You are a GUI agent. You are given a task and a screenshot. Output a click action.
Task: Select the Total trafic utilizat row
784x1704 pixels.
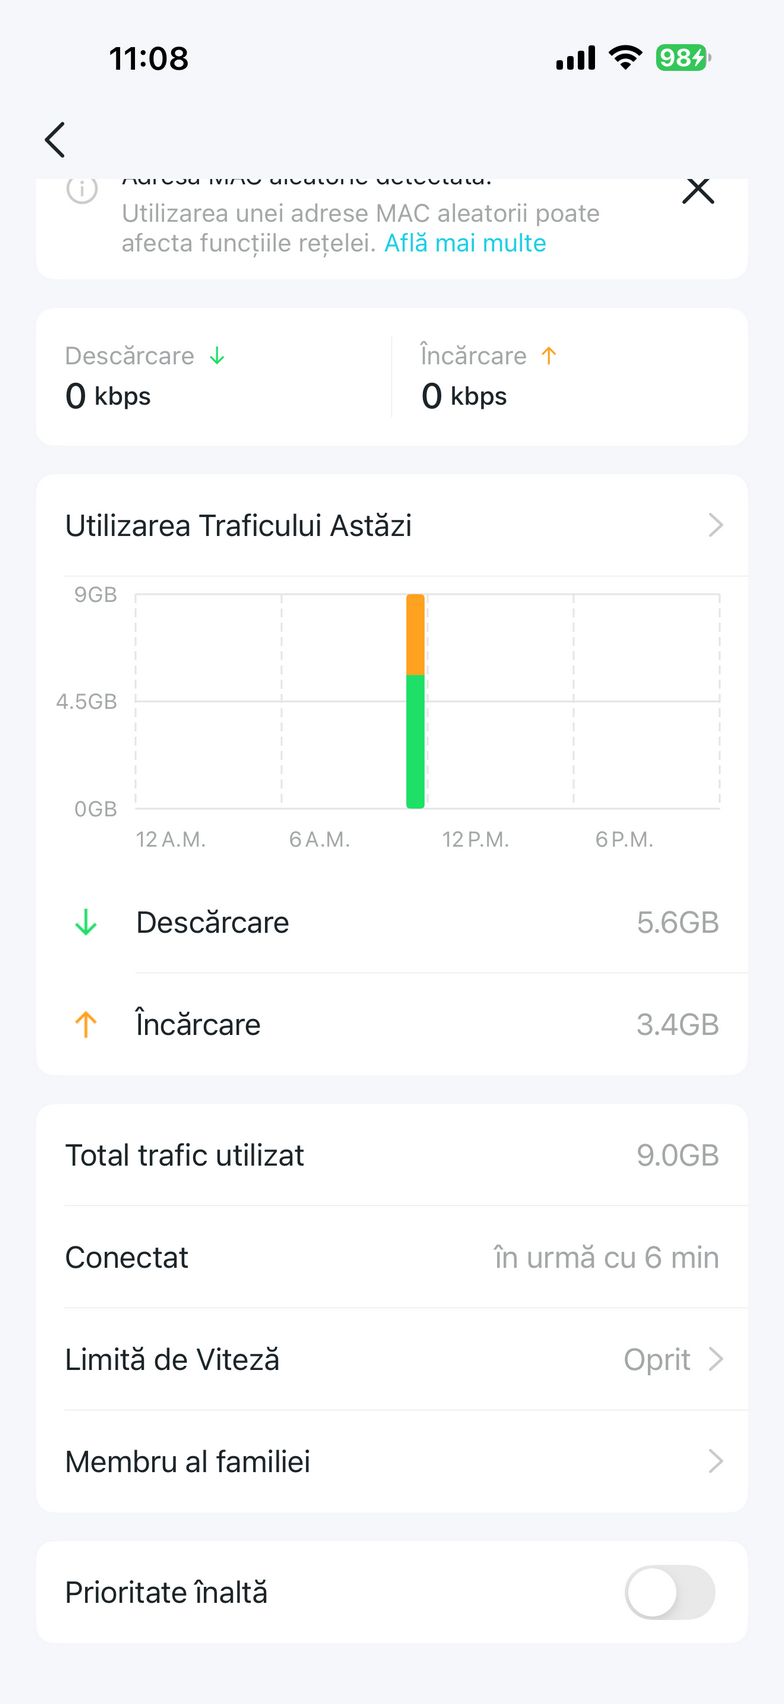click(x=392, y=1155)
